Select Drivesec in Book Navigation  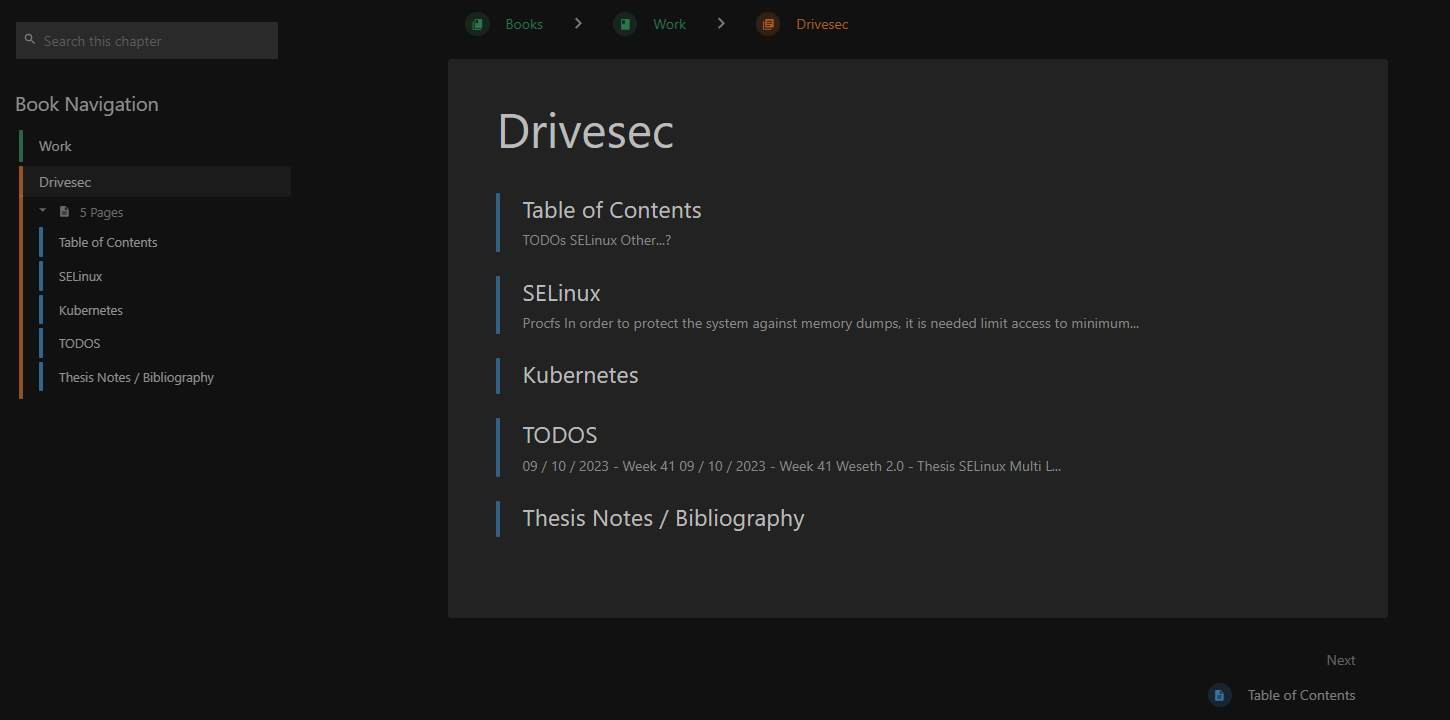65,182
